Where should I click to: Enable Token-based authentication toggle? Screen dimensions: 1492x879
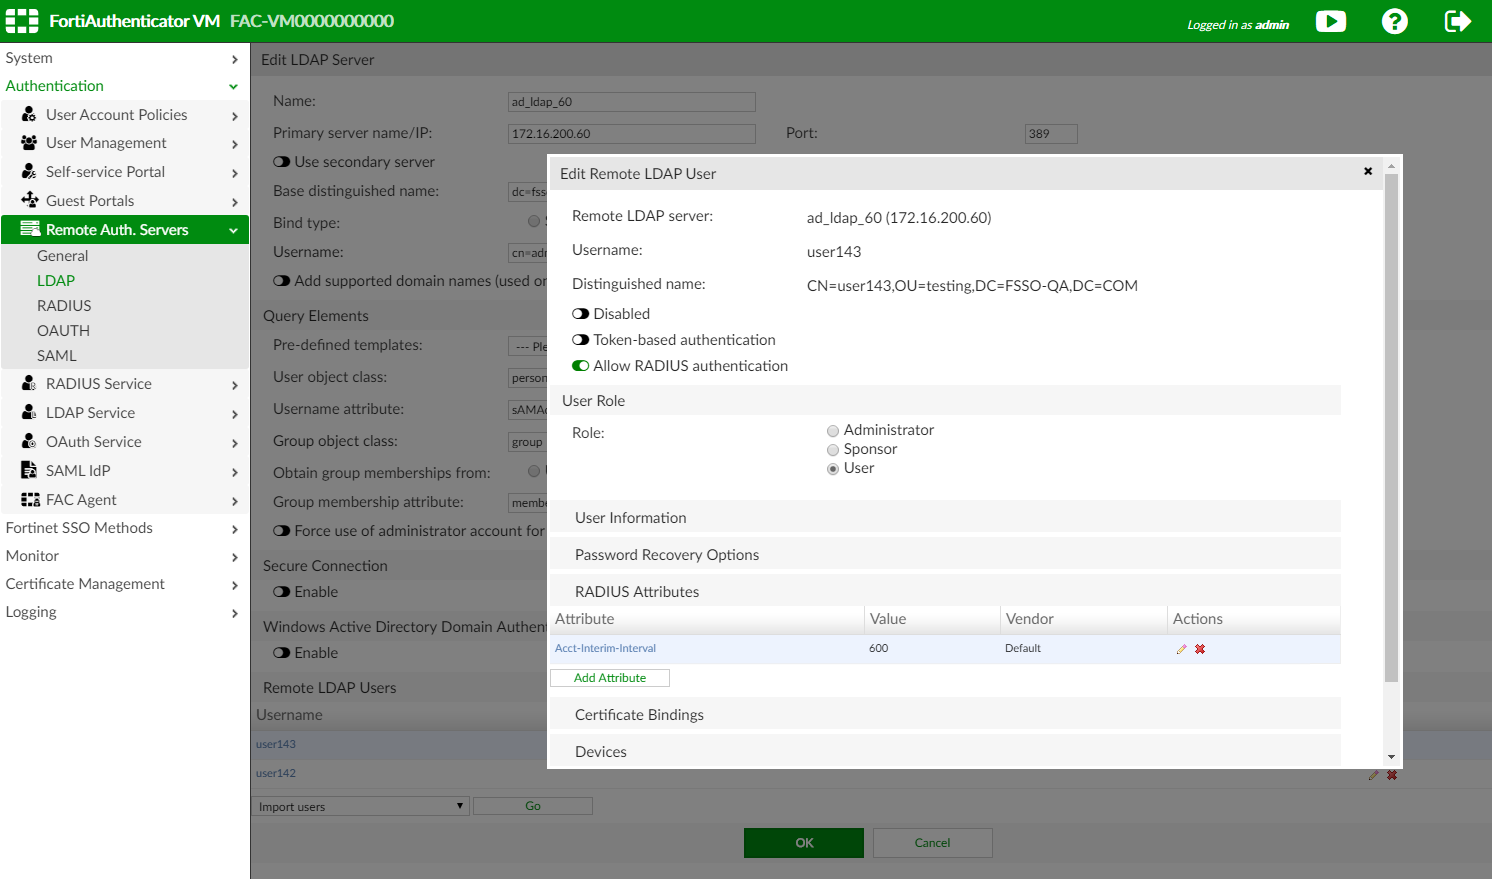click(581, 340)
